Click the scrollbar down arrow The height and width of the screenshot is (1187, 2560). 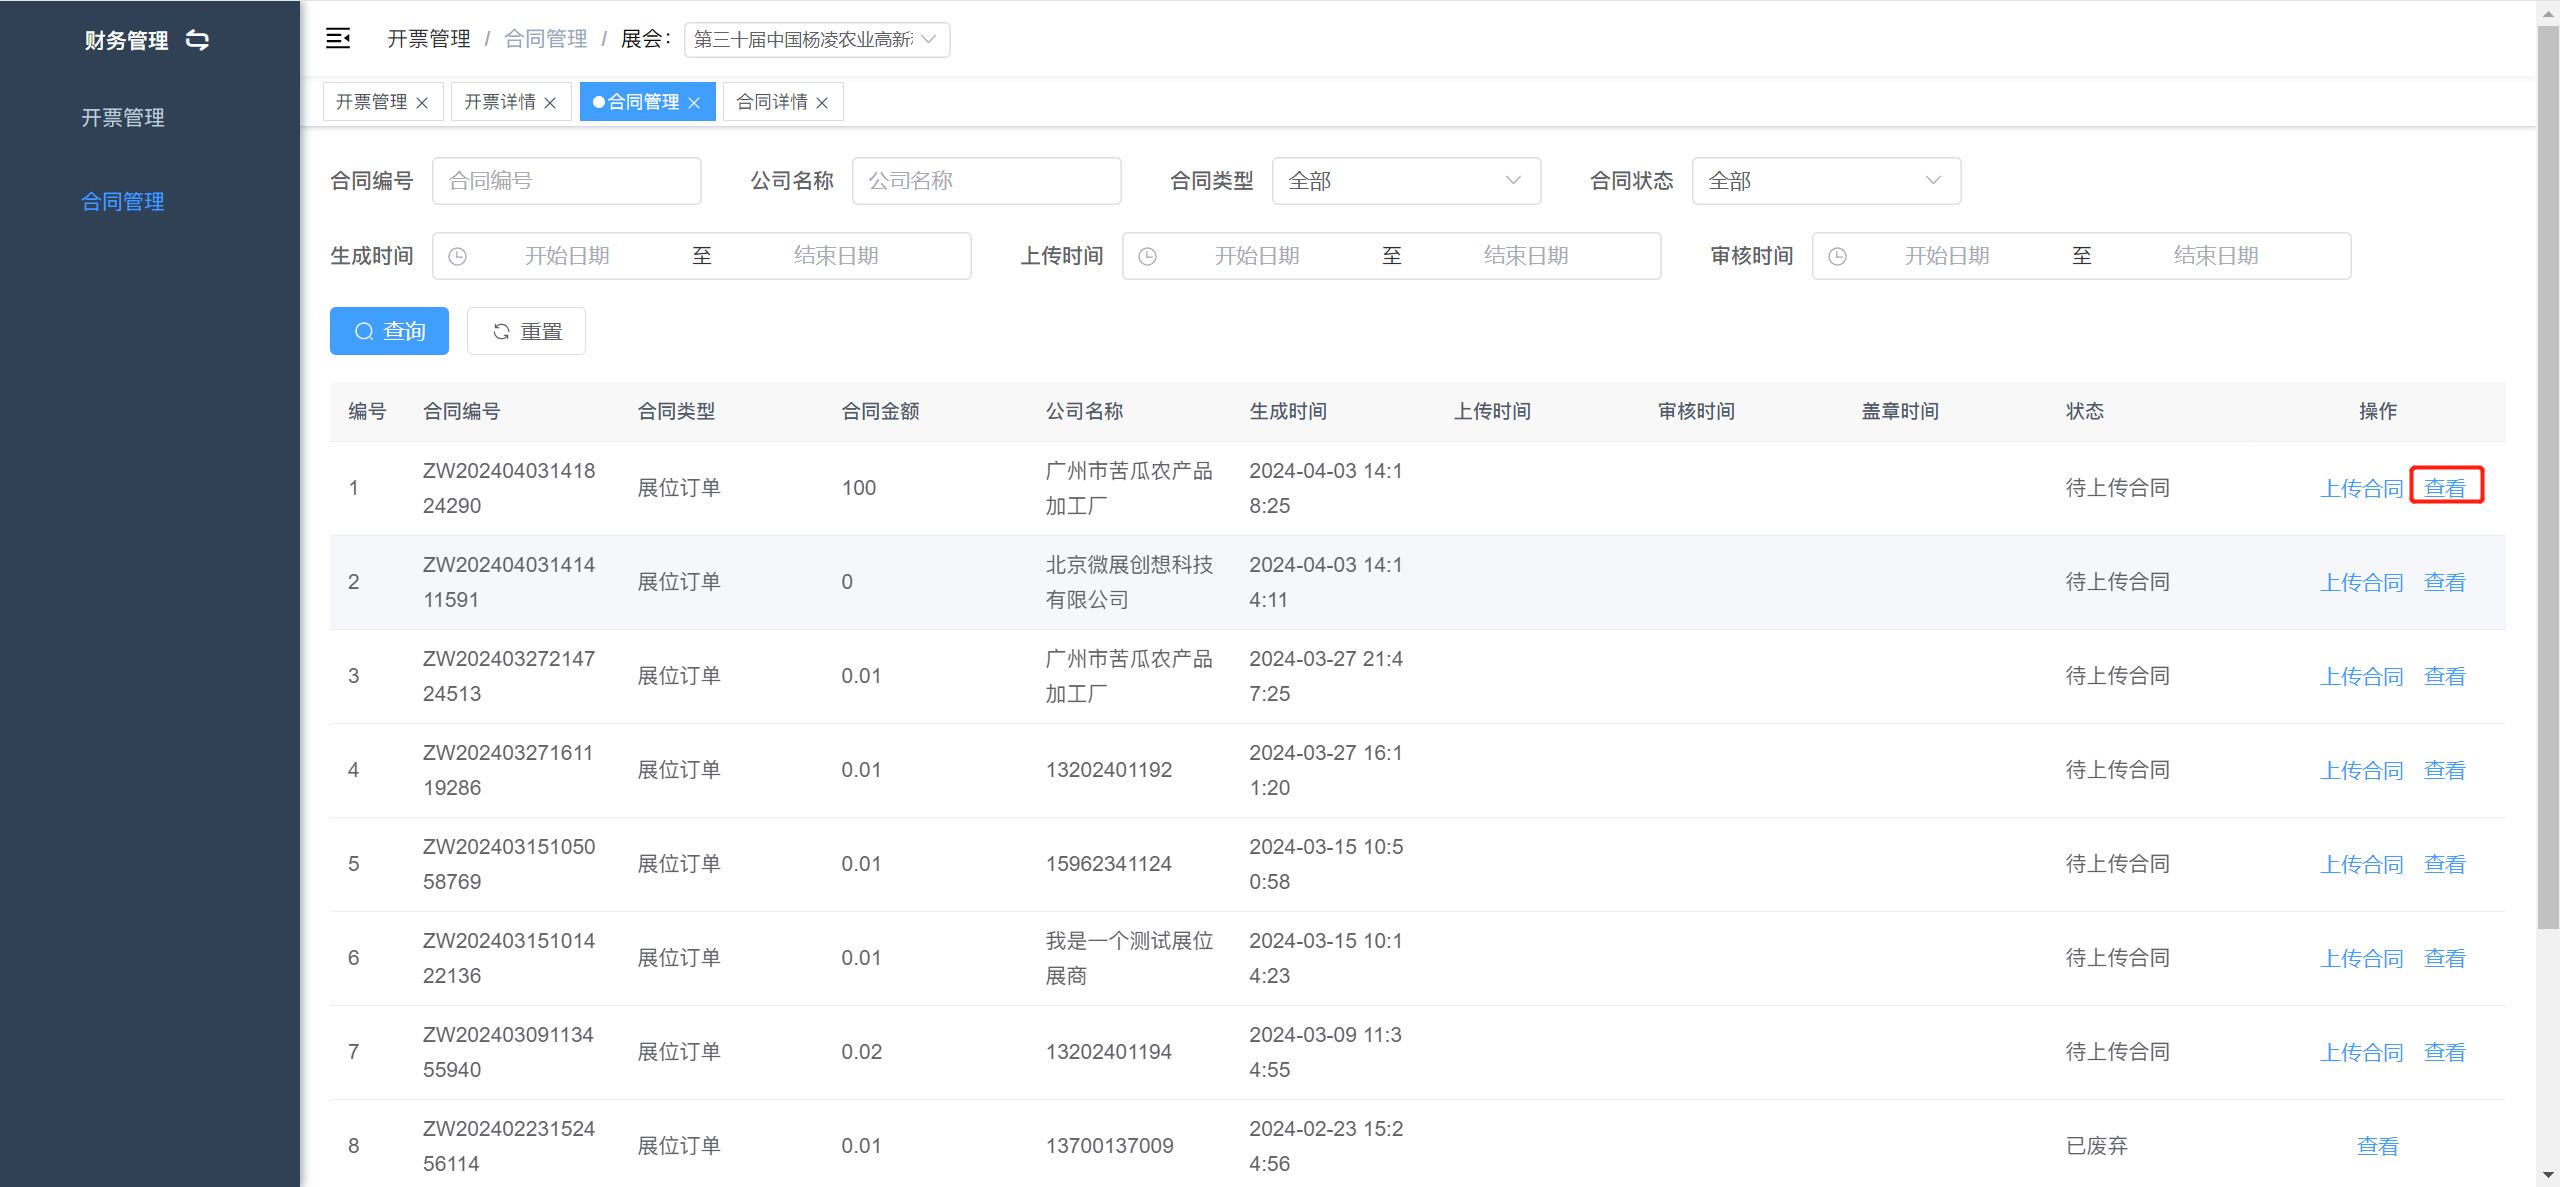tap(2548, 1175)
